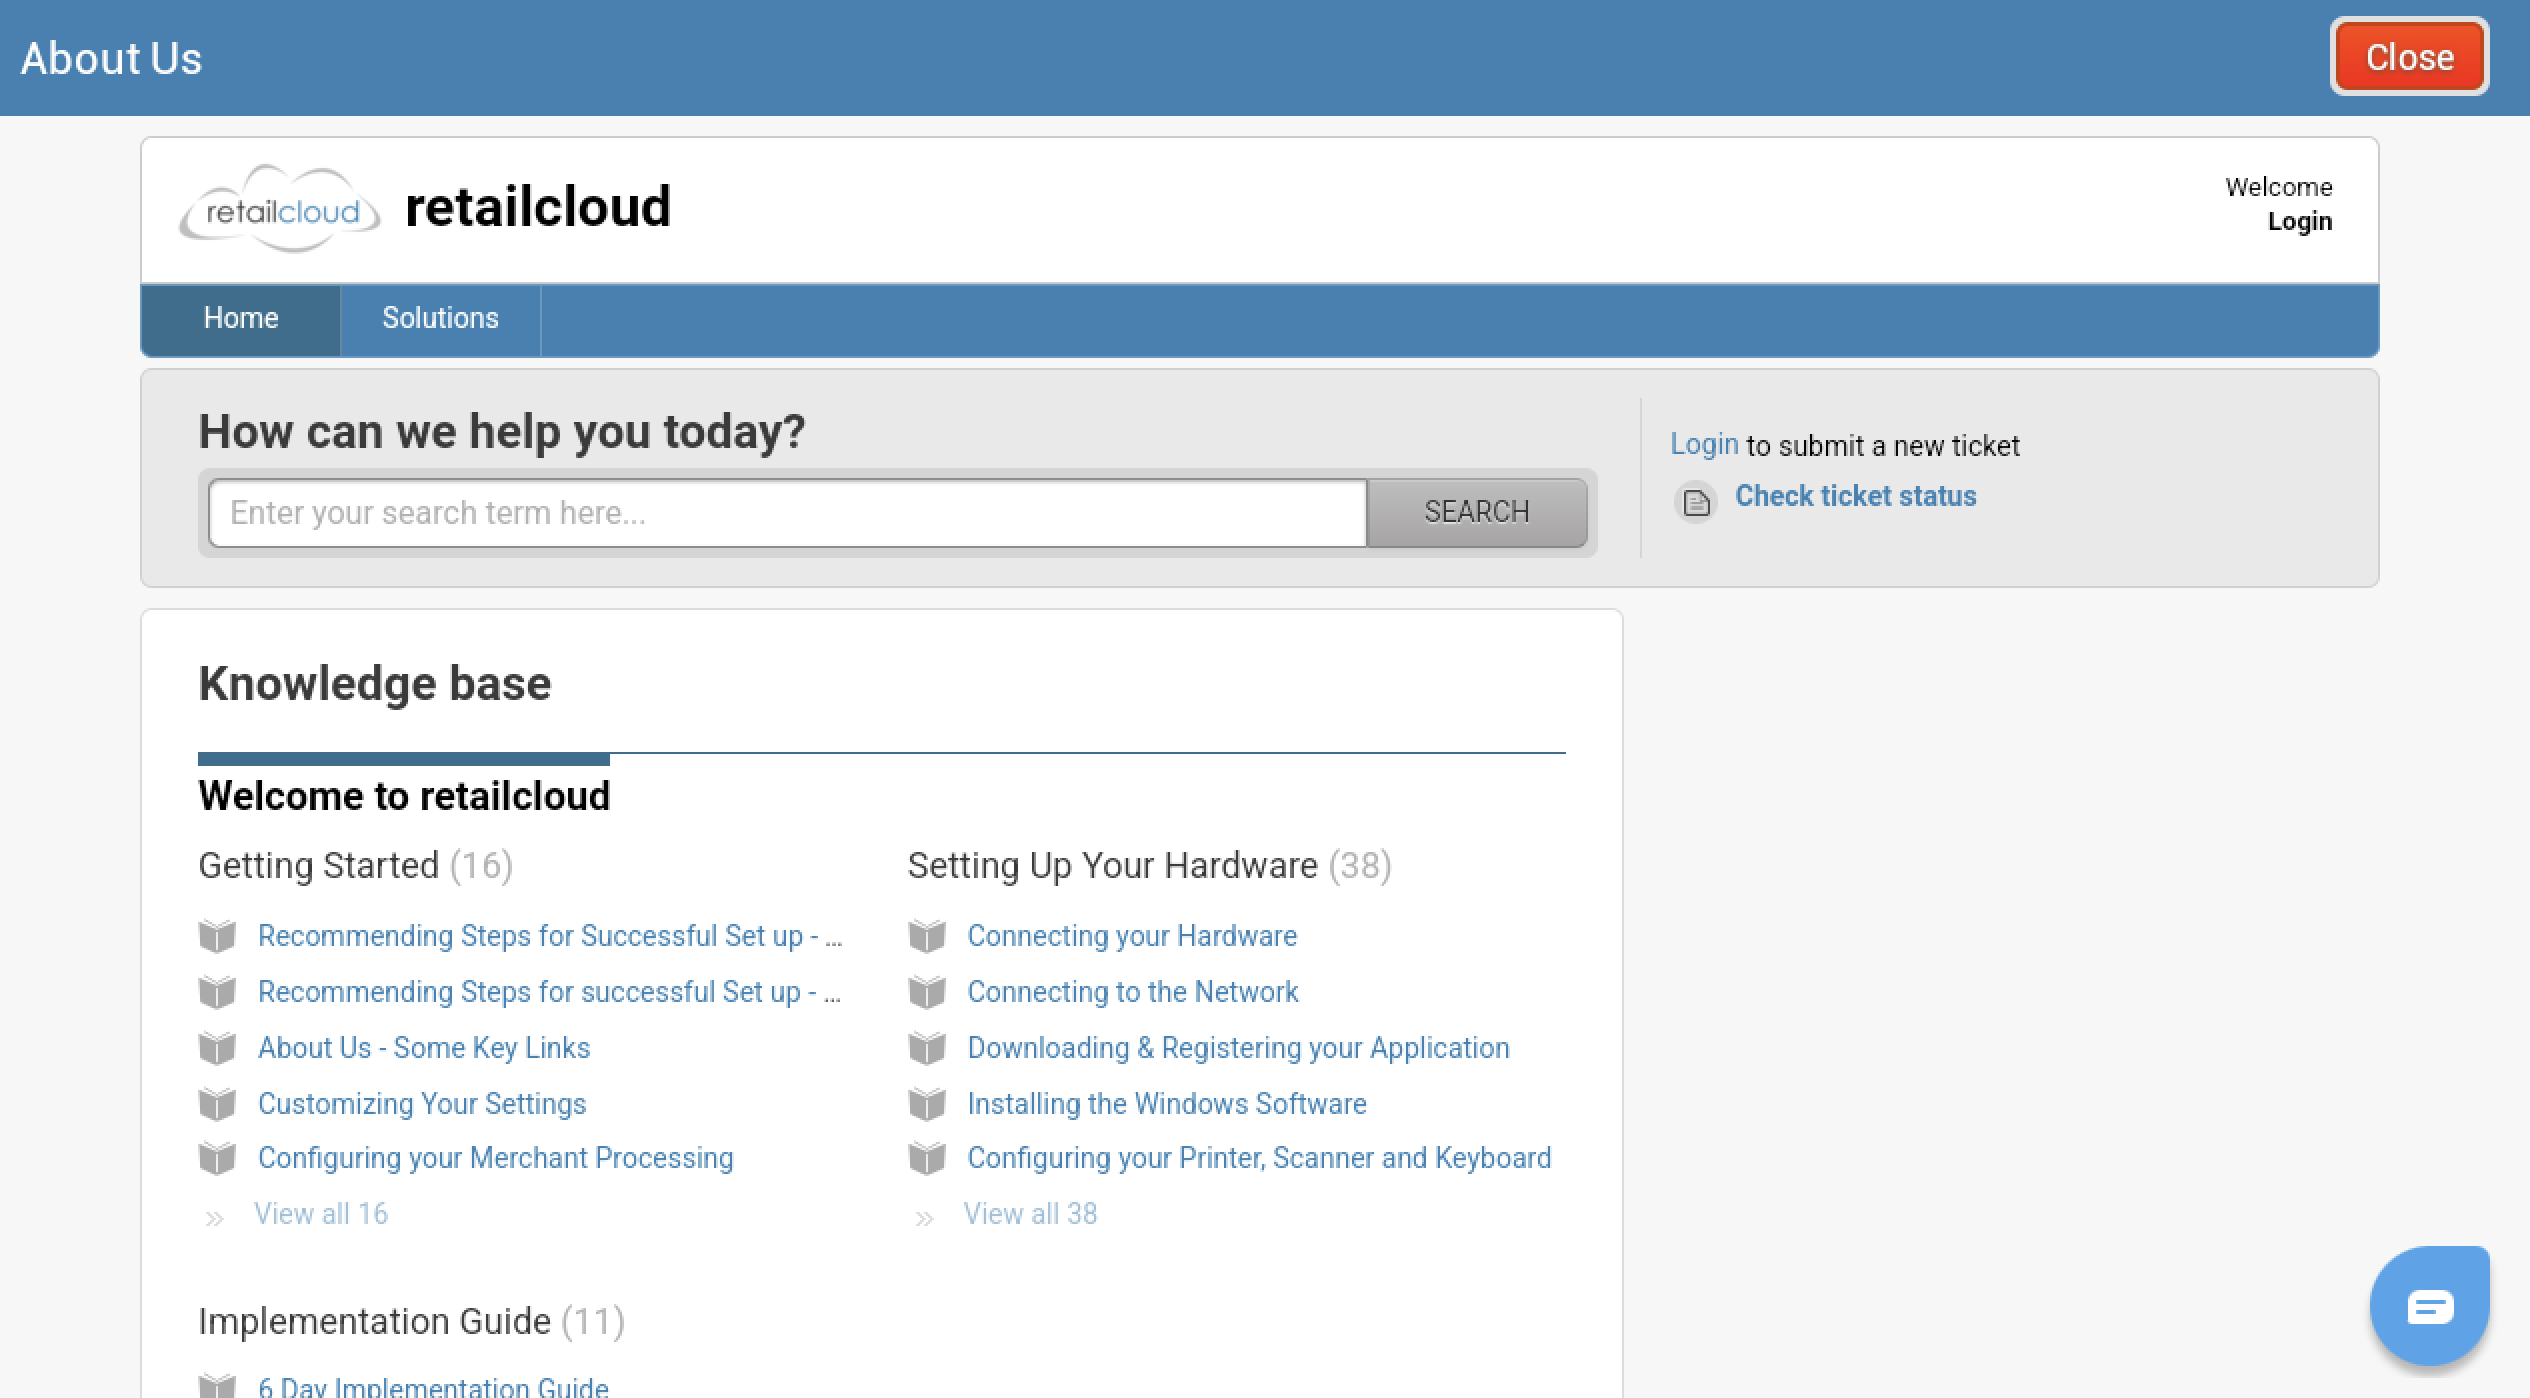Click book icon beside Connecting to the Network
The height and width of the screenshot is (1398, 2530).
pos(927,992)
